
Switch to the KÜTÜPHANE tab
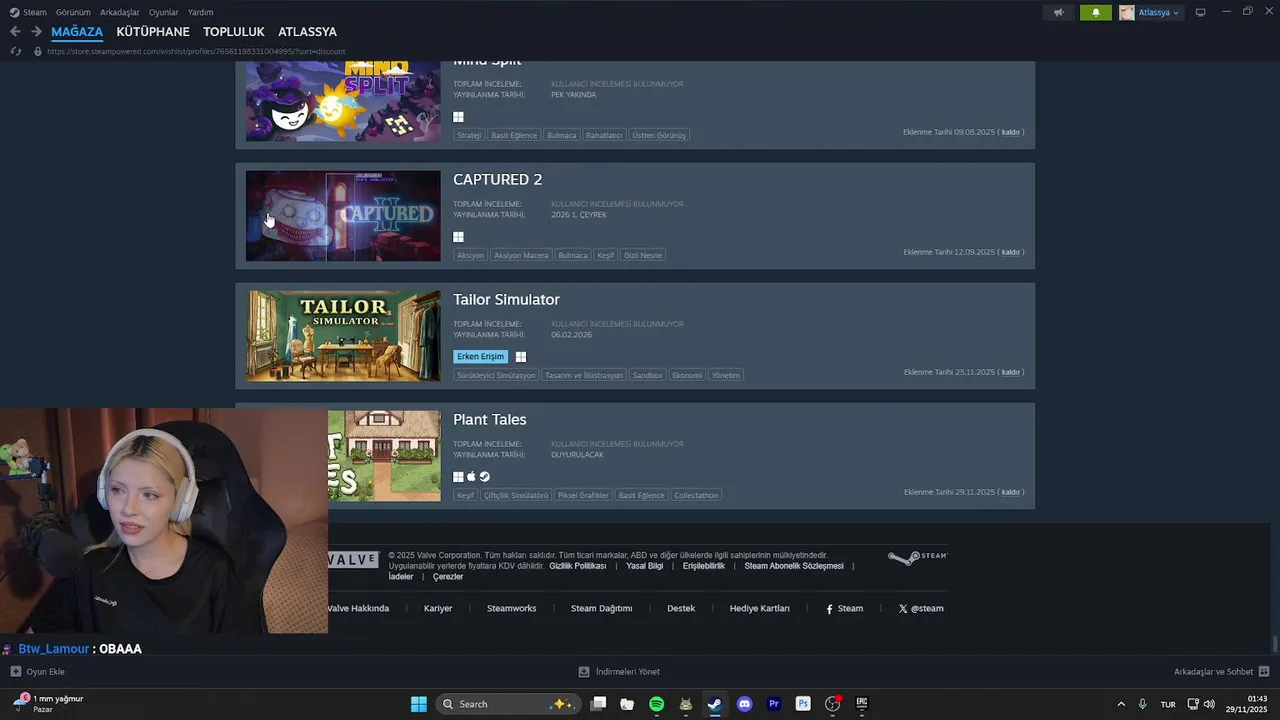153,32
